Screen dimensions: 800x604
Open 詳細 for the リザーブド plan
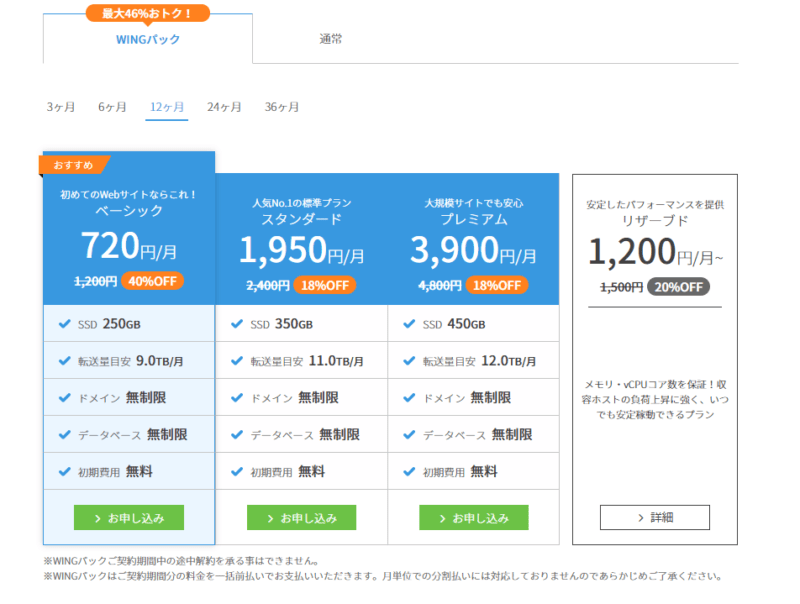[x=655, y=517]
